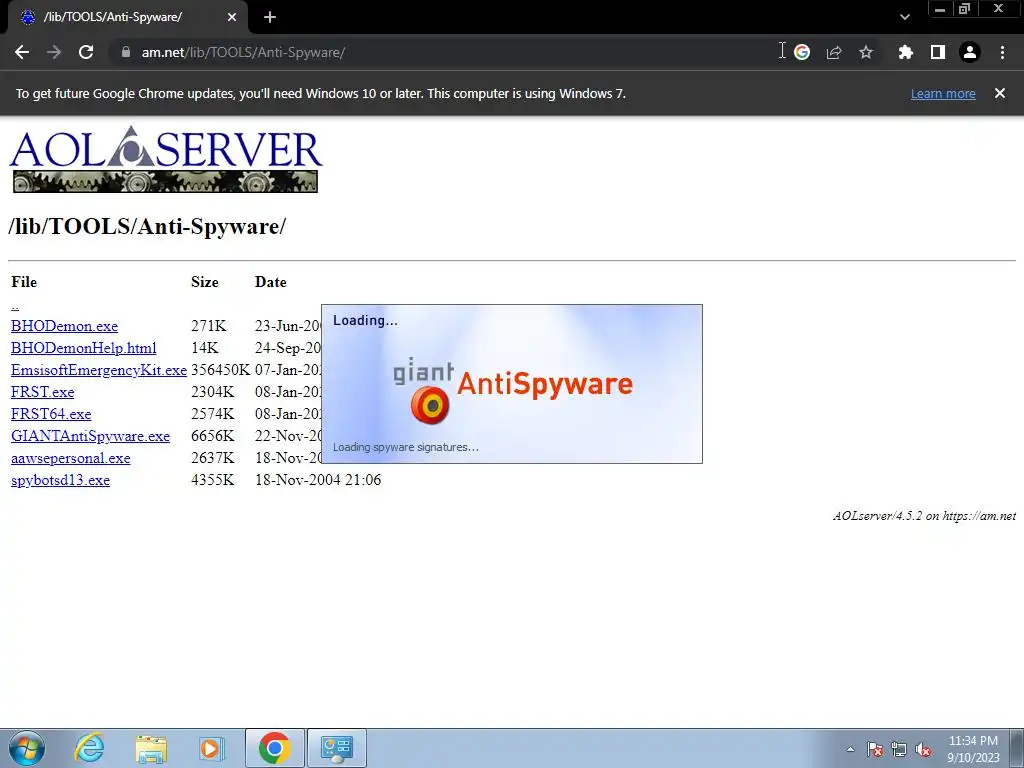The height and width of the screenshot is (768, 1024).
Task: Download spybotsd13.exe
Action: (60, 481)
